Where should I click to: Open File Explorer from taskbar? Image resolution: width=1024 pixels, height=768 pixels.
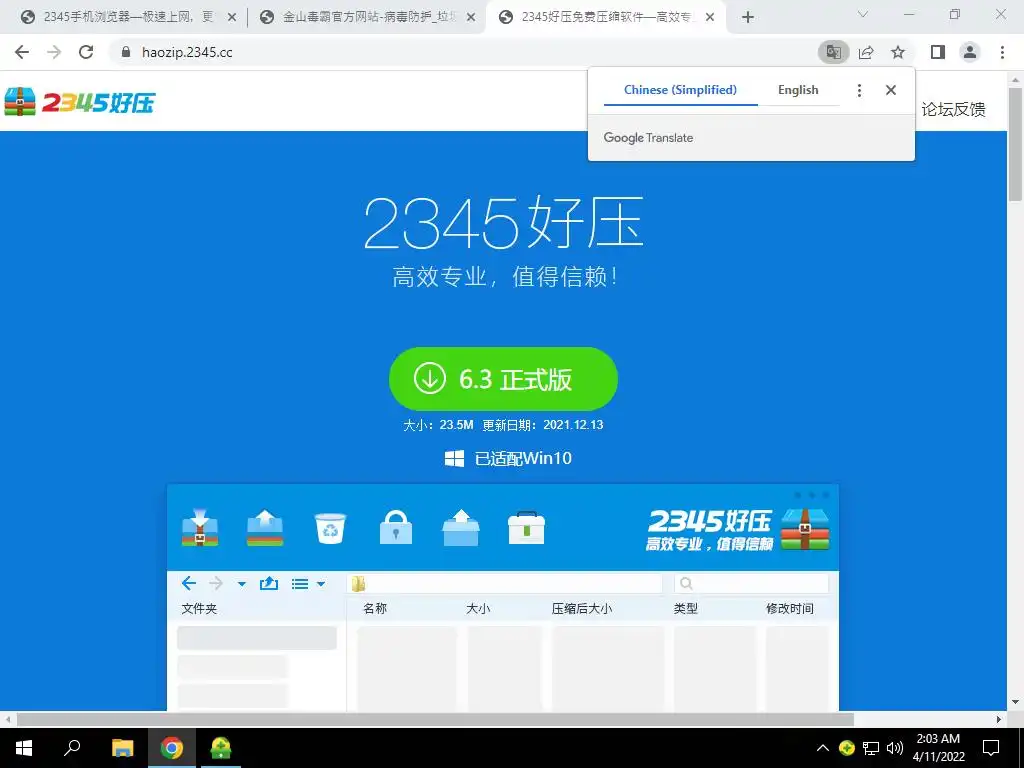pyautogui.click(x=122, y=748)
